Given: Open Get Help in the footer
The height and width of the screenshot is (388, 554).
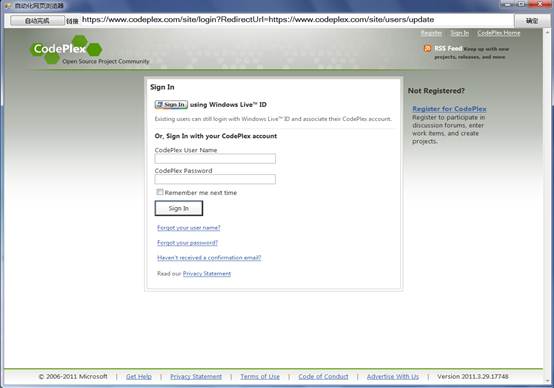Looking at the screenshot, I should tap(139, 377).
